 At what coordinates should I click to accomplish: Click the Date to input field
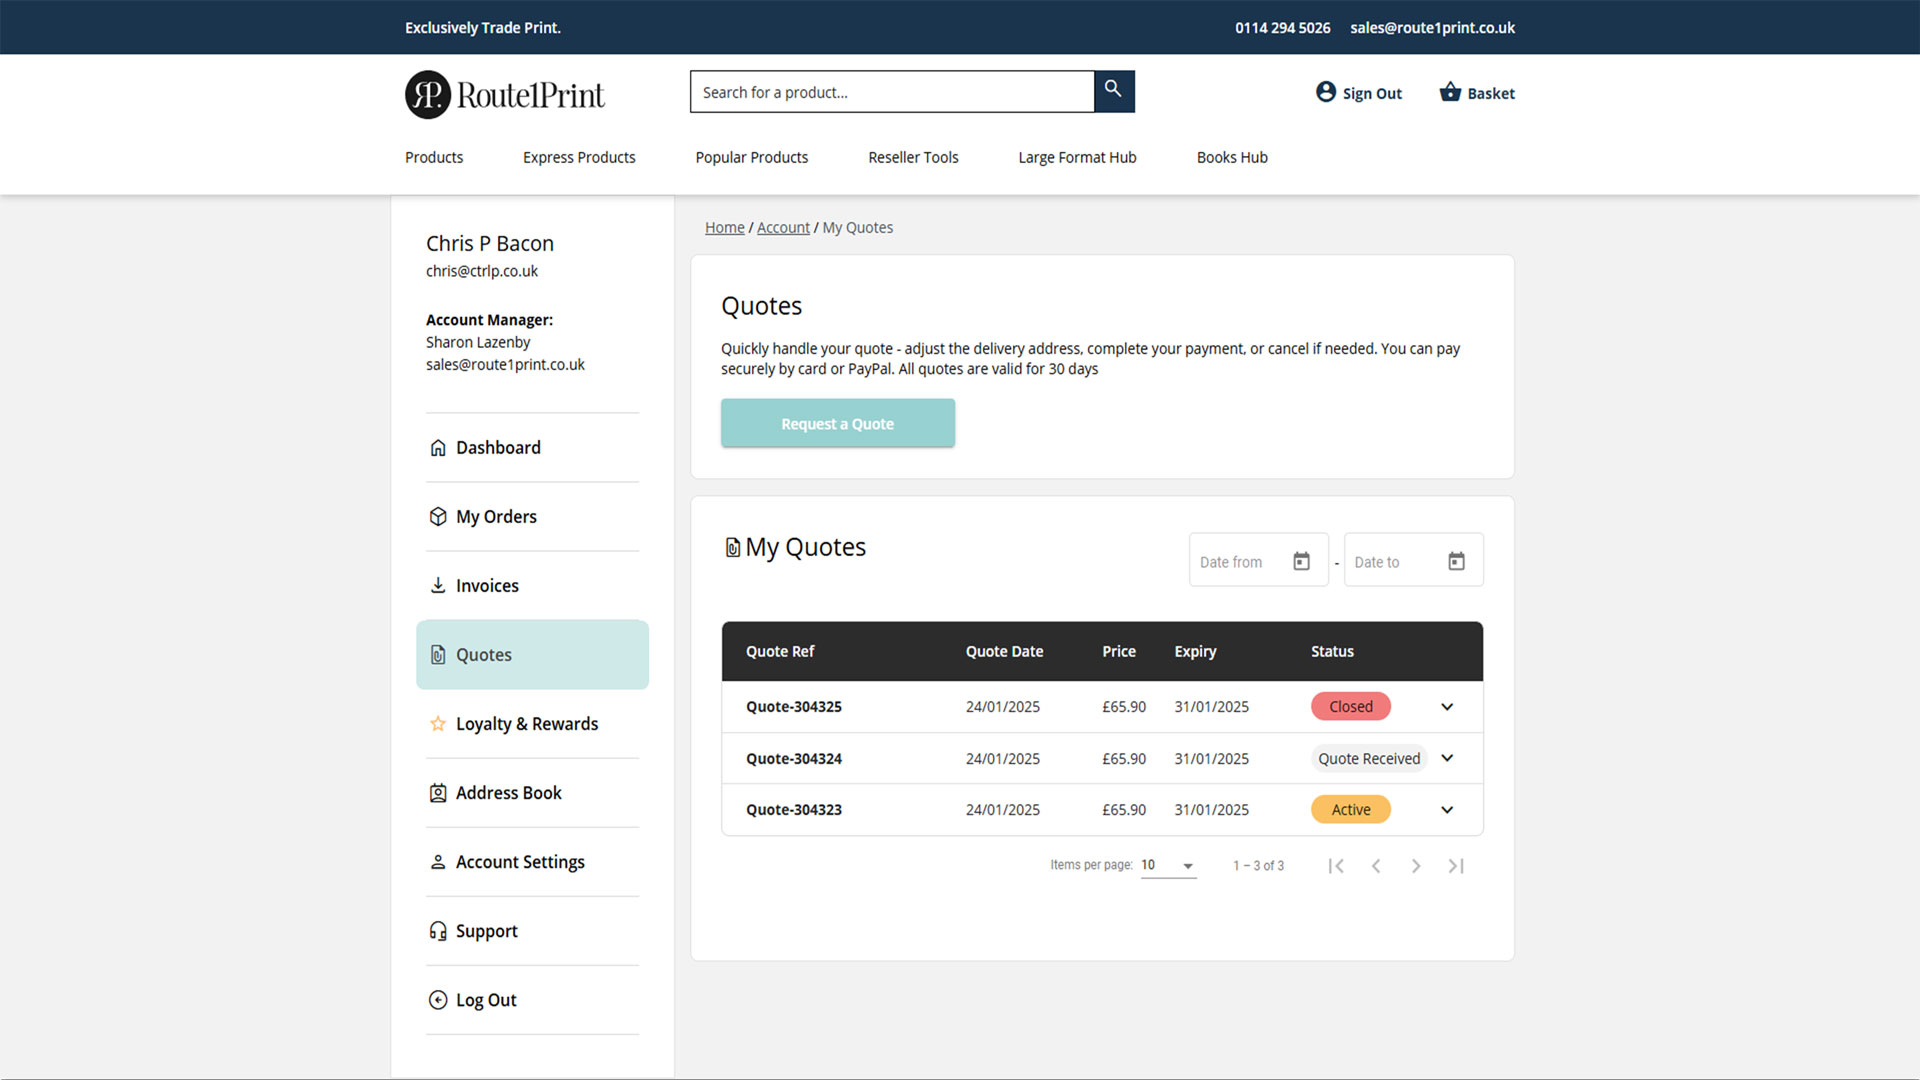point(1413,560)
